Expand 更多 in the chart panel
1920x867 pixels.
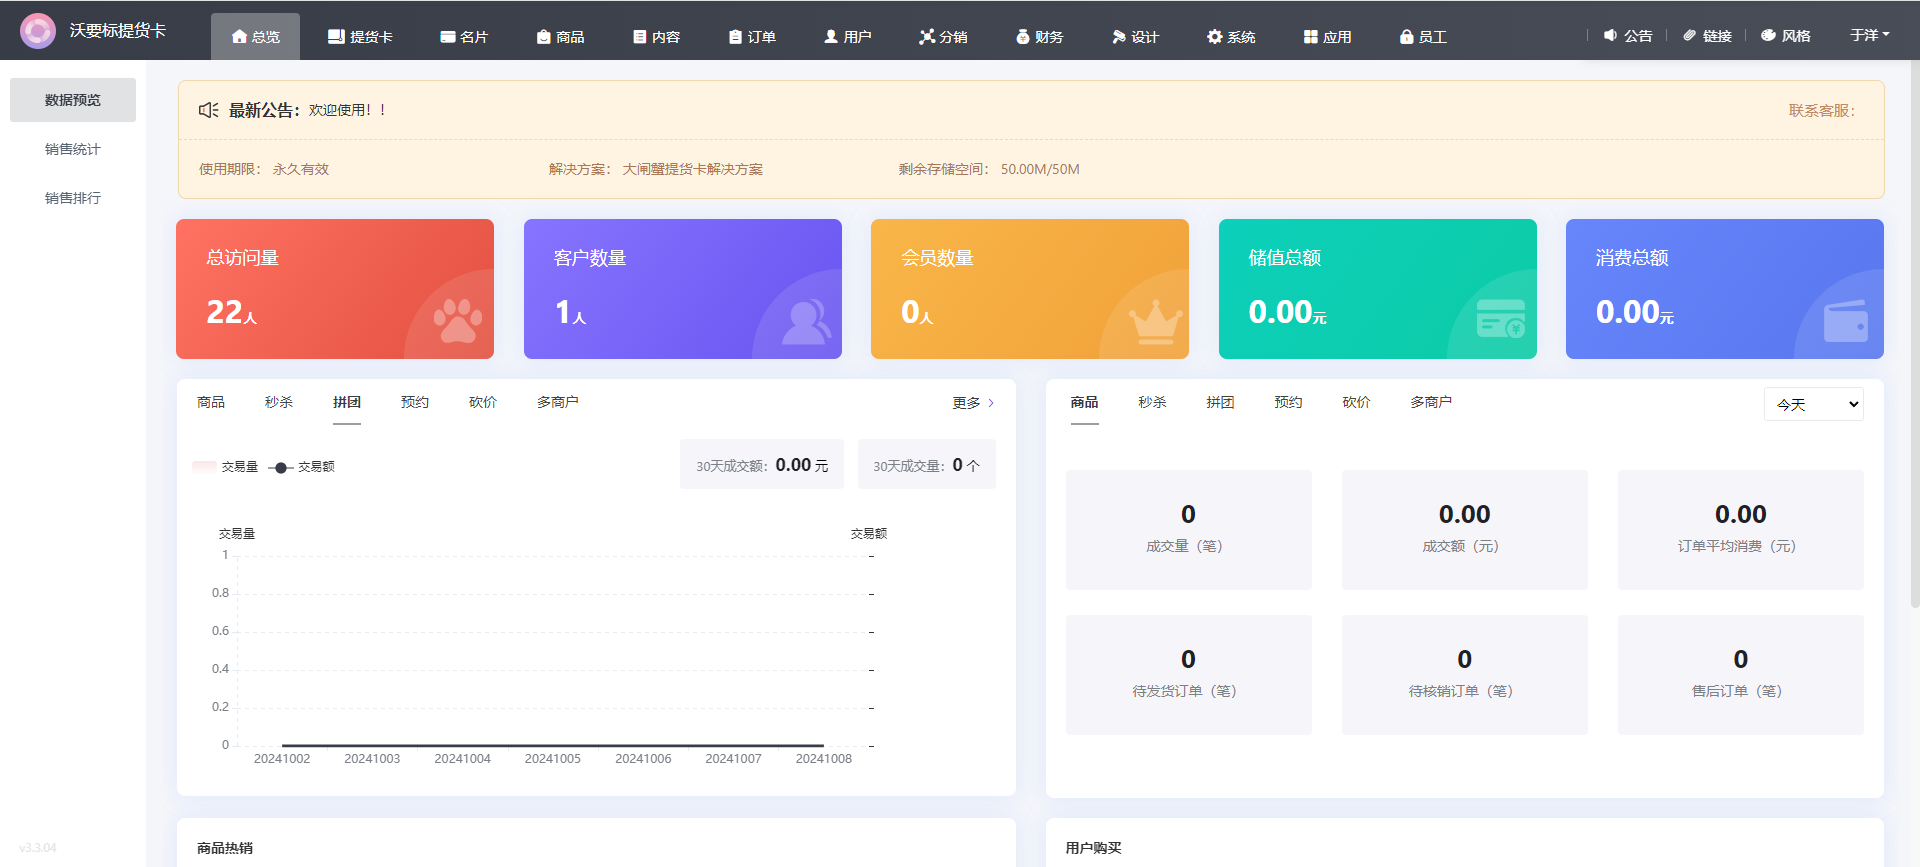pyautogui.click(x=972, y=403)
